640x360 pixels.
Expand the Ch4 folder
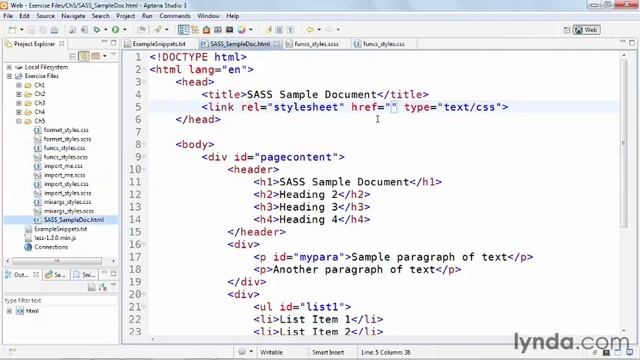click(19, 112)
